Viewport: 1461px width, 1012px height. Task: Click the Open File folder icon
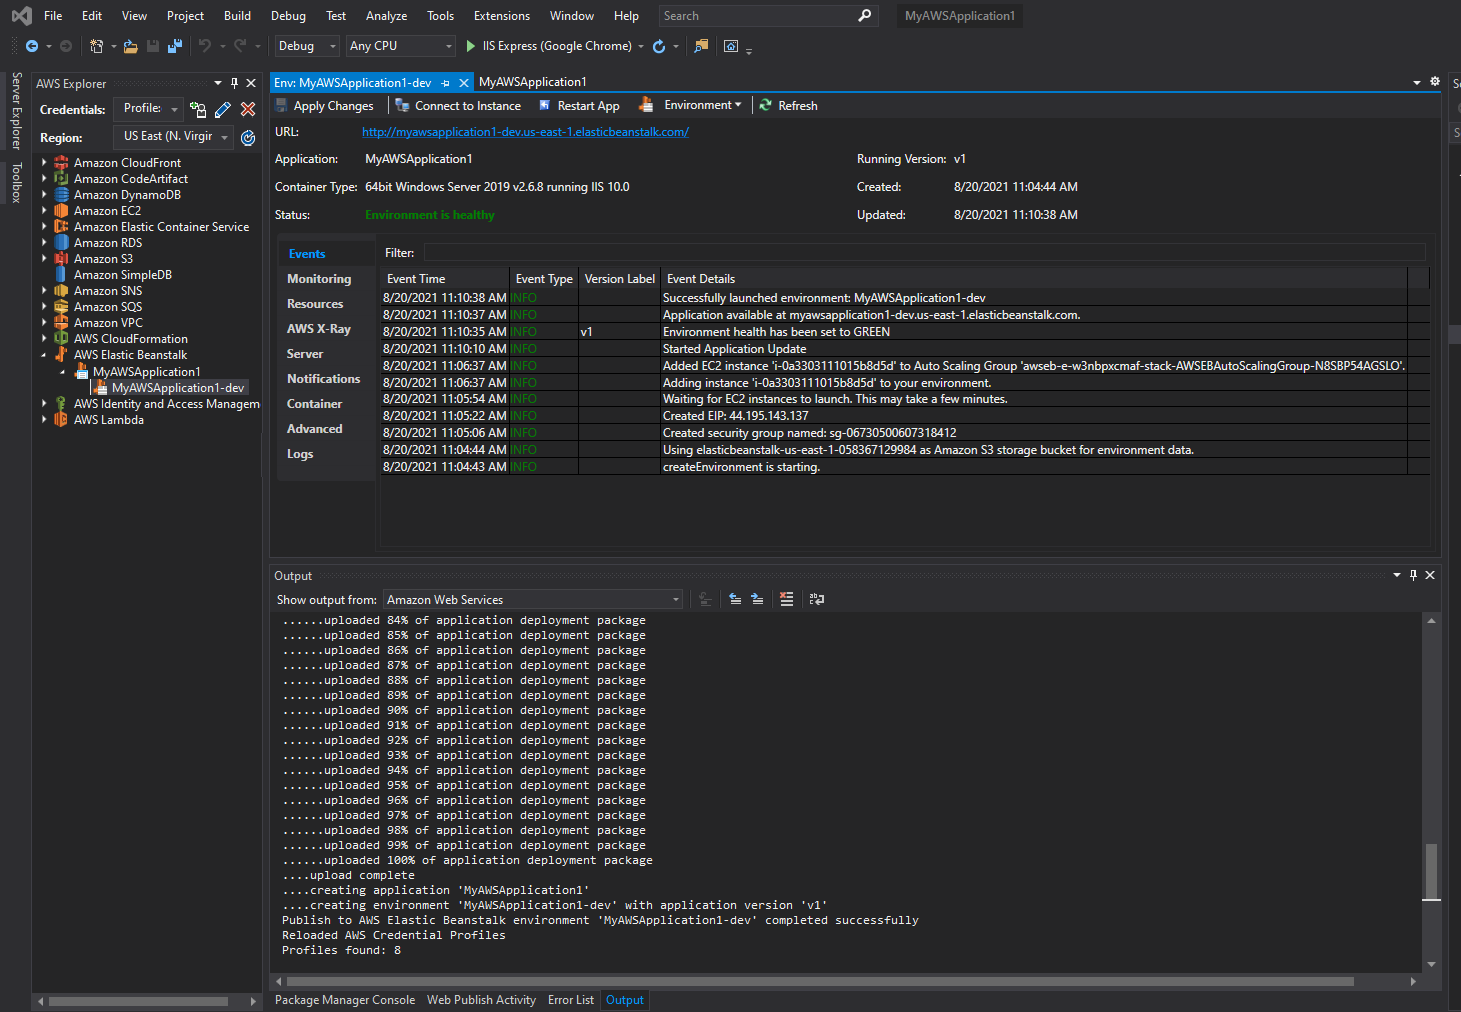[x=130, y=46]
